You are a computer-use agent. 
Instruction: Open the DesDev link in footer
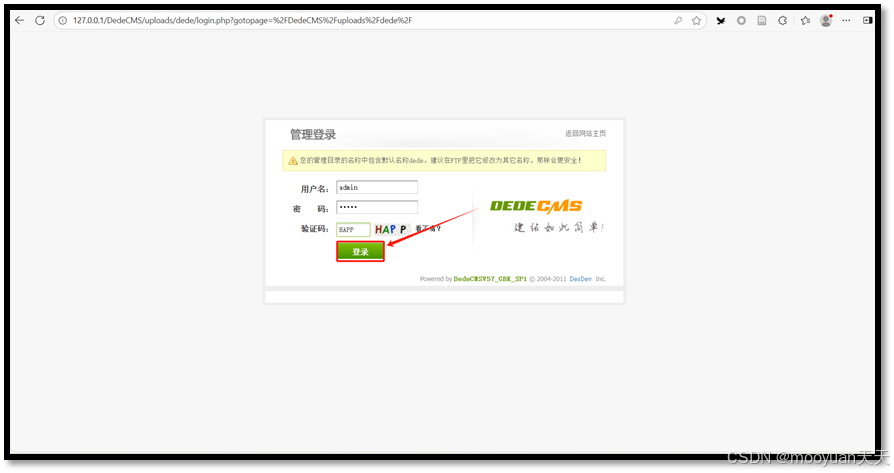(x=580, y=279)
